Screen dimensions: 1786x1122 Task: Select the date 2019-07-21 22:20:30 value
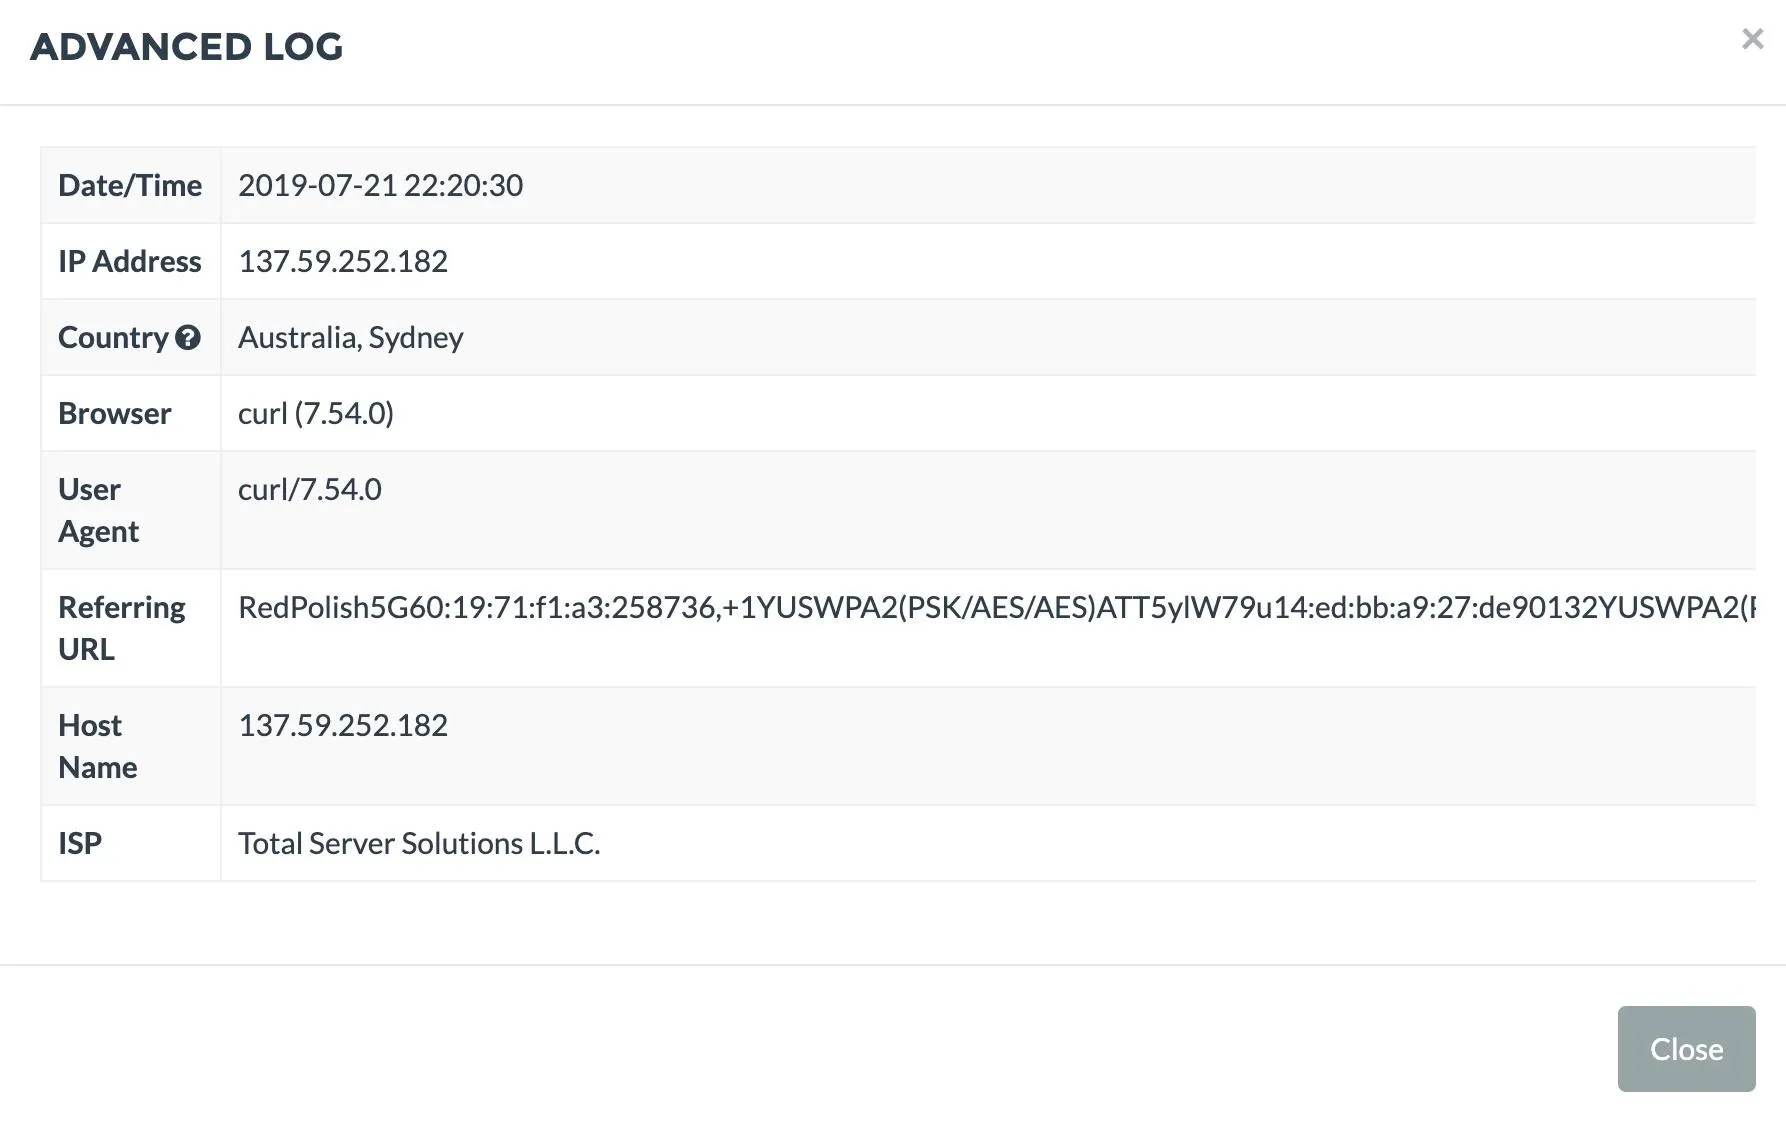[x=380, y=185]
